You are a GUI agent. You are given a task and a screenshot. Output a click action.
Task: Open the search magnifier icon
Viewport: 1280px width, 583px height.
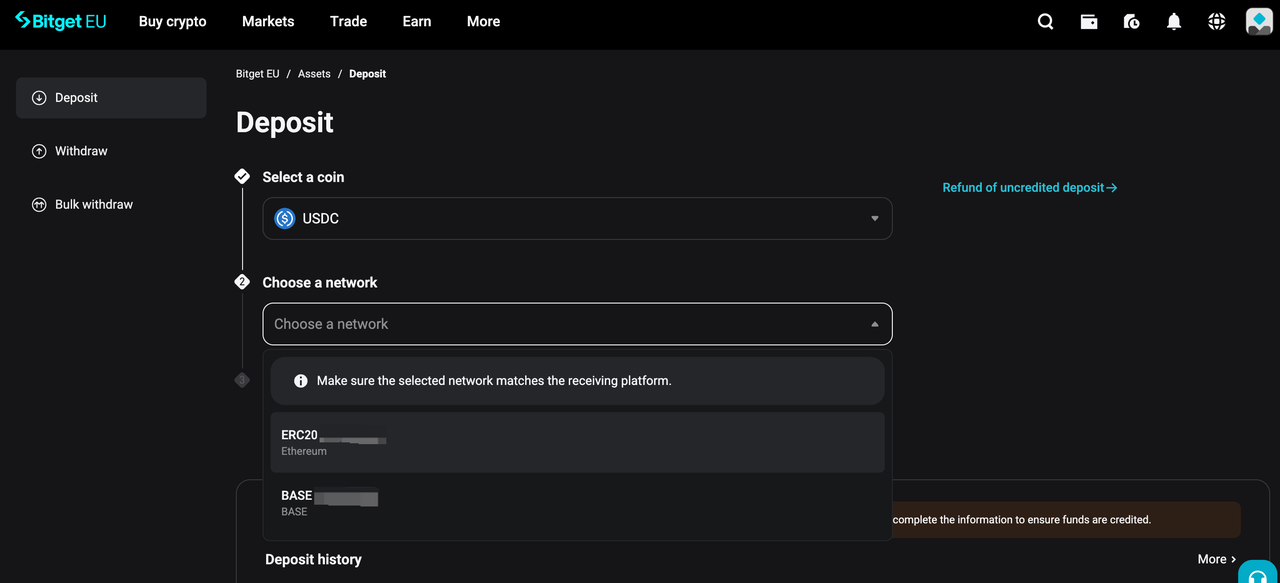coord(1045,21)
